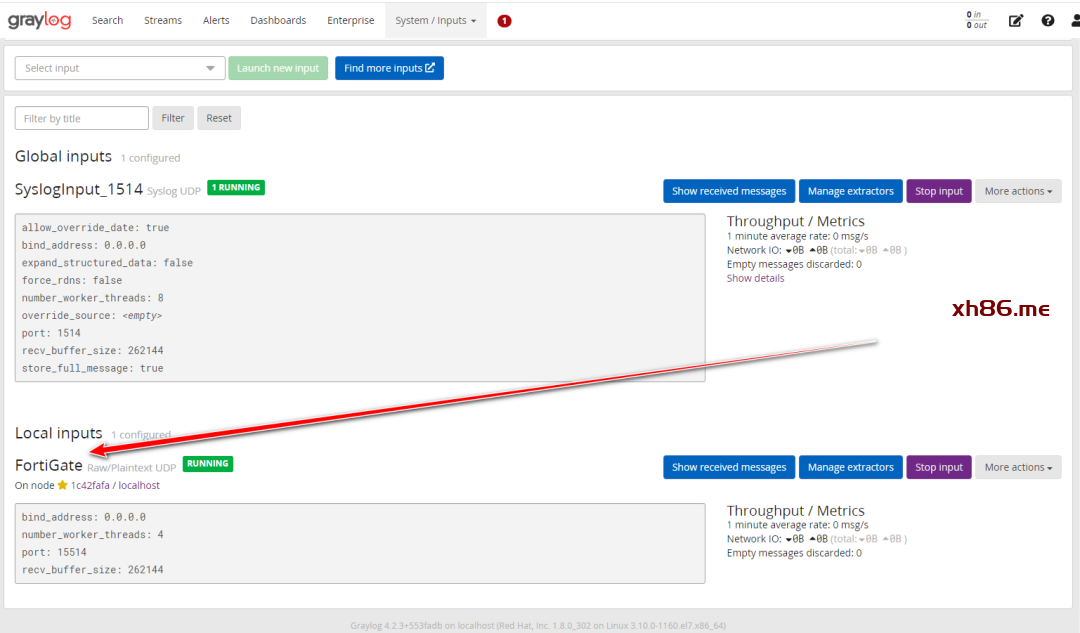Open the Dashboards menu

(x=278, y=21)
